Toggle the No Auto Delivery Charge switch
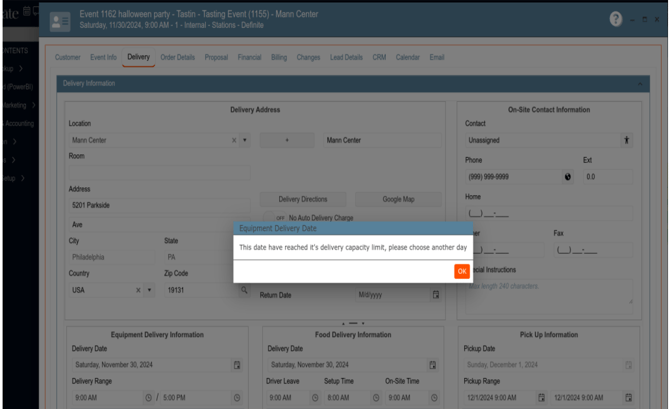The width and height of the screenshot is (670, 409). coord(279,218)
